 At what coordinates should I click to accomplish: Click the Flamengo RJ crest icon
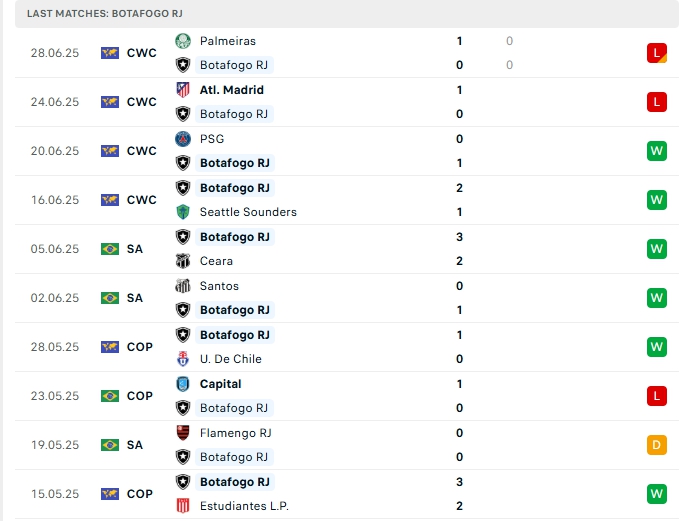[183, 433]
